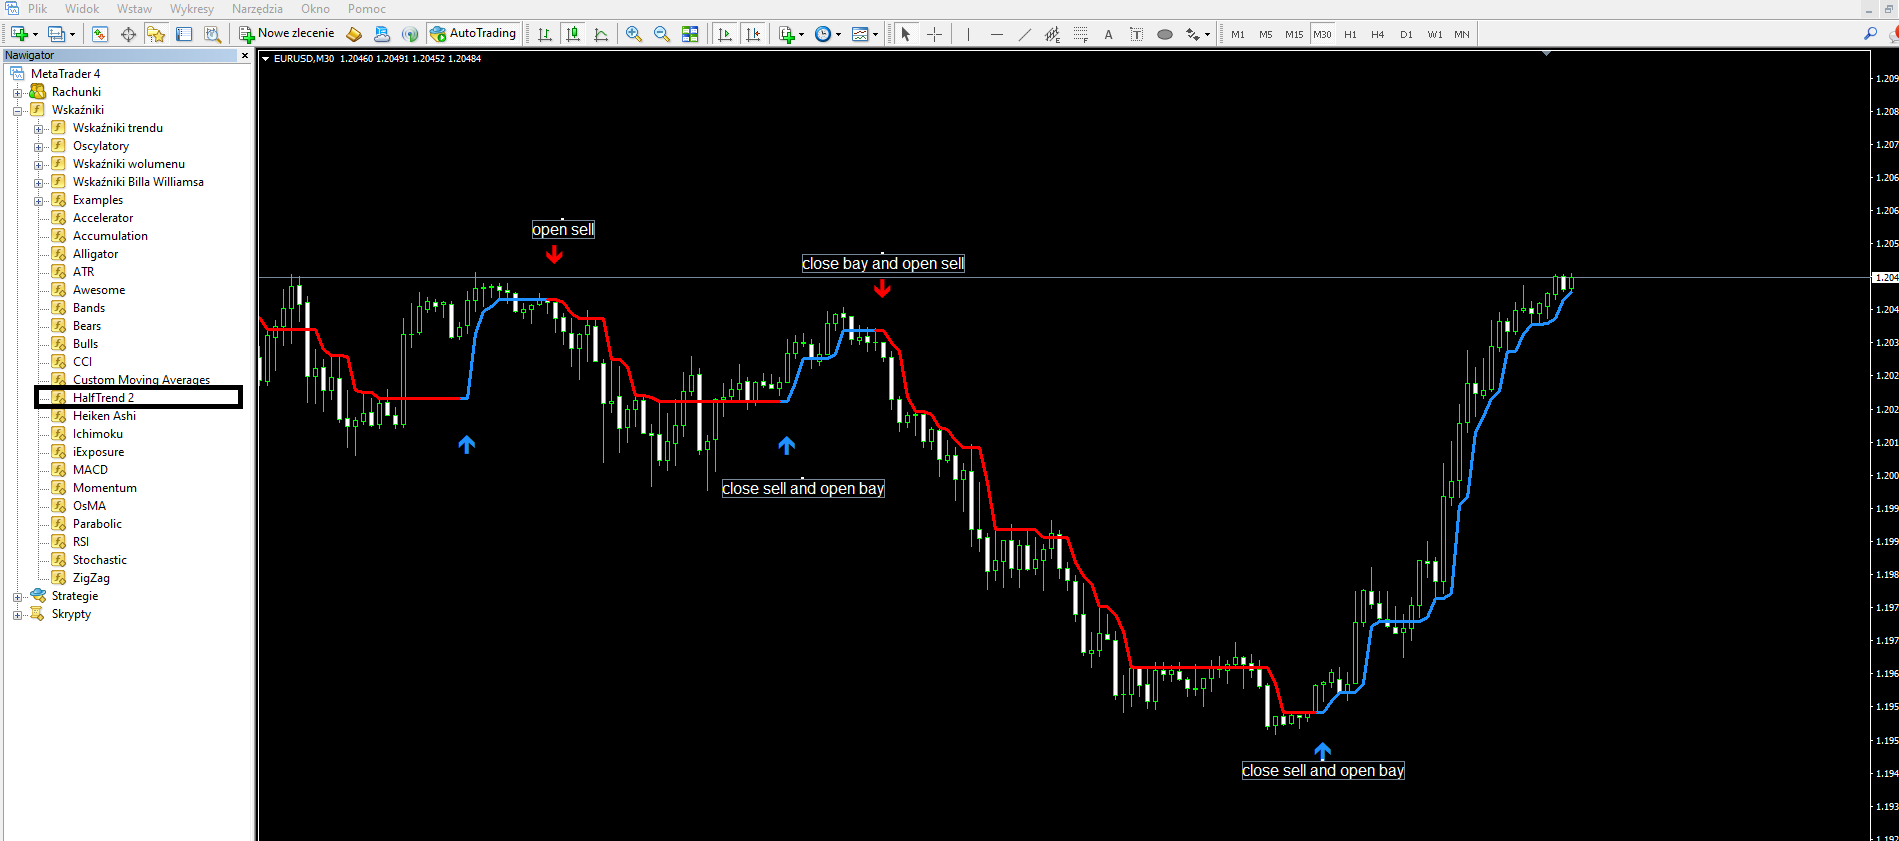Open the Terminal window icon
Viewport: 1899px width, 841px height.
click(x=184, y=34)
